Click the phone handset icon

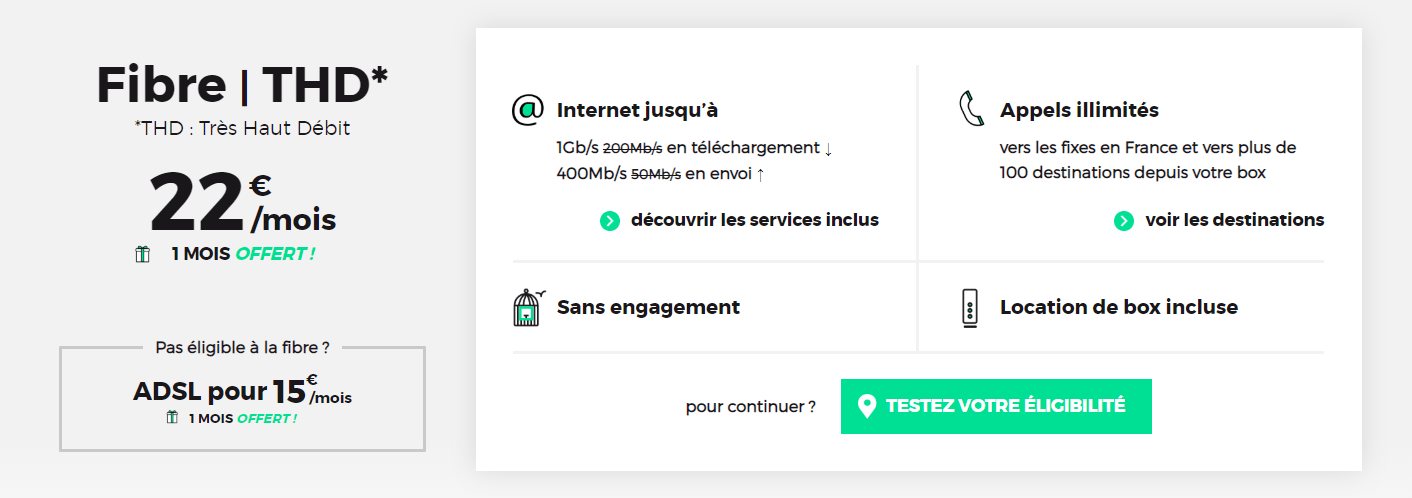(x=971, y=108)
